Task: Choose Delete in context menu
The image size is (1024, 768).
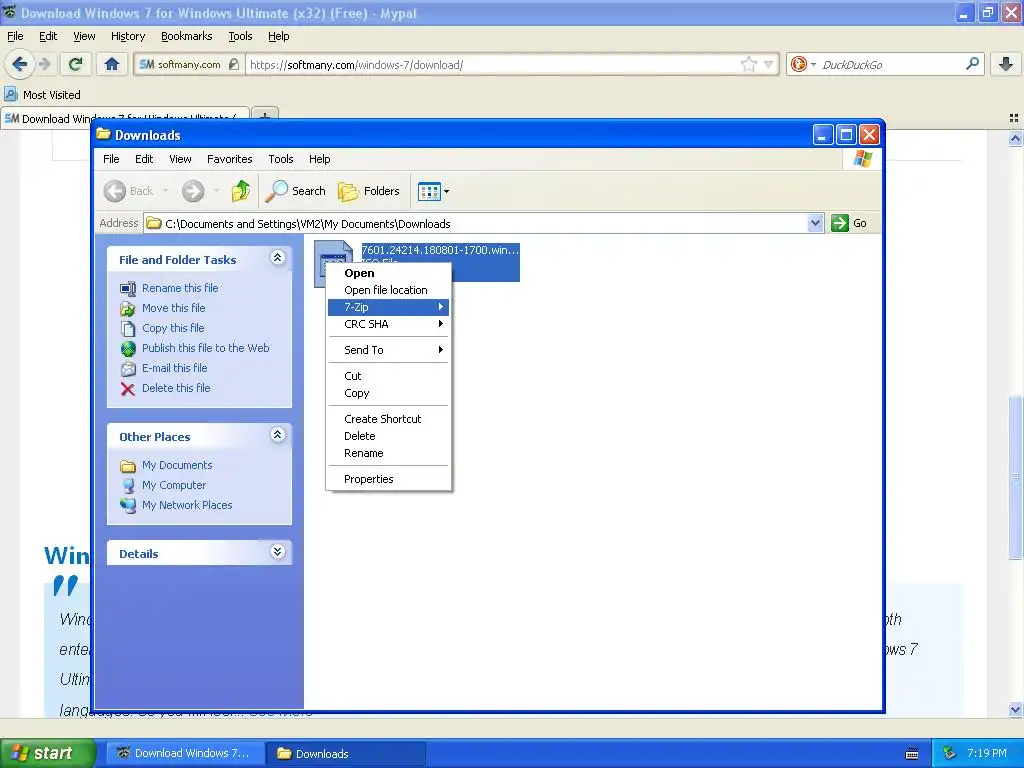Action: click(389, 436)
